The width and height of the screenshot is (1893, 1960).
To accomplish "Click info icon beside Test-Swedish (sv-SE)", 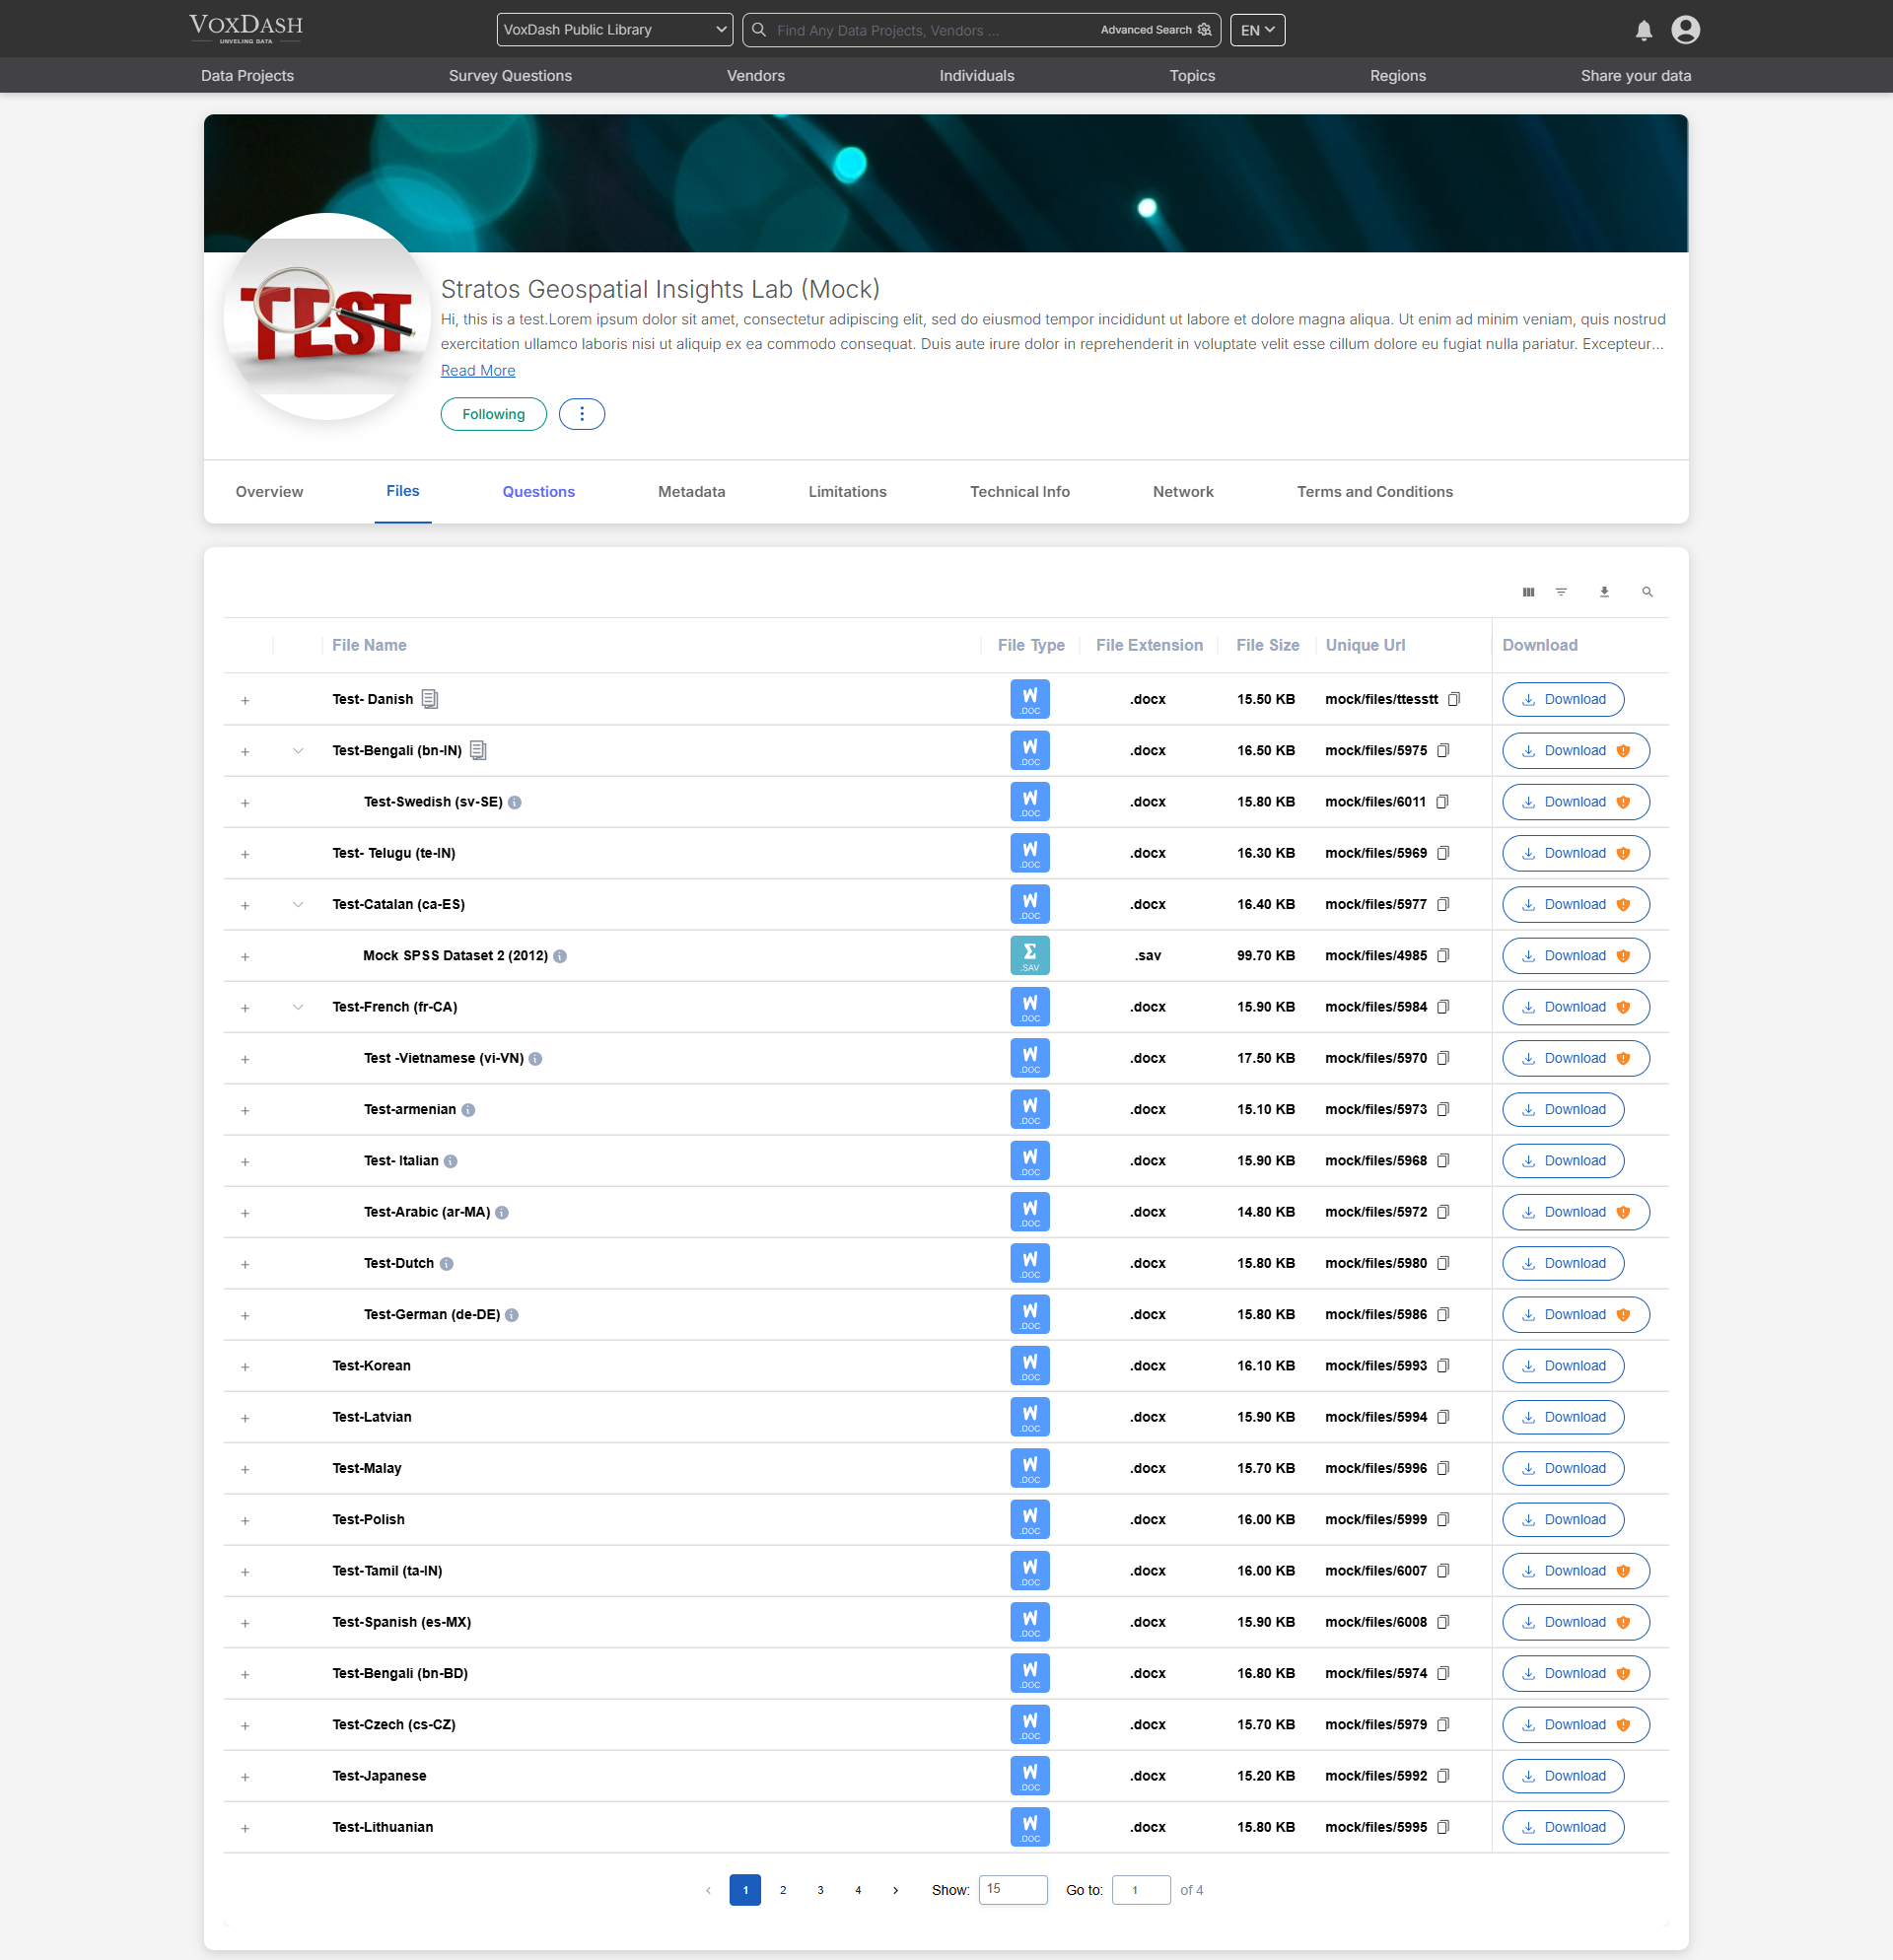I will coord(514,802).
